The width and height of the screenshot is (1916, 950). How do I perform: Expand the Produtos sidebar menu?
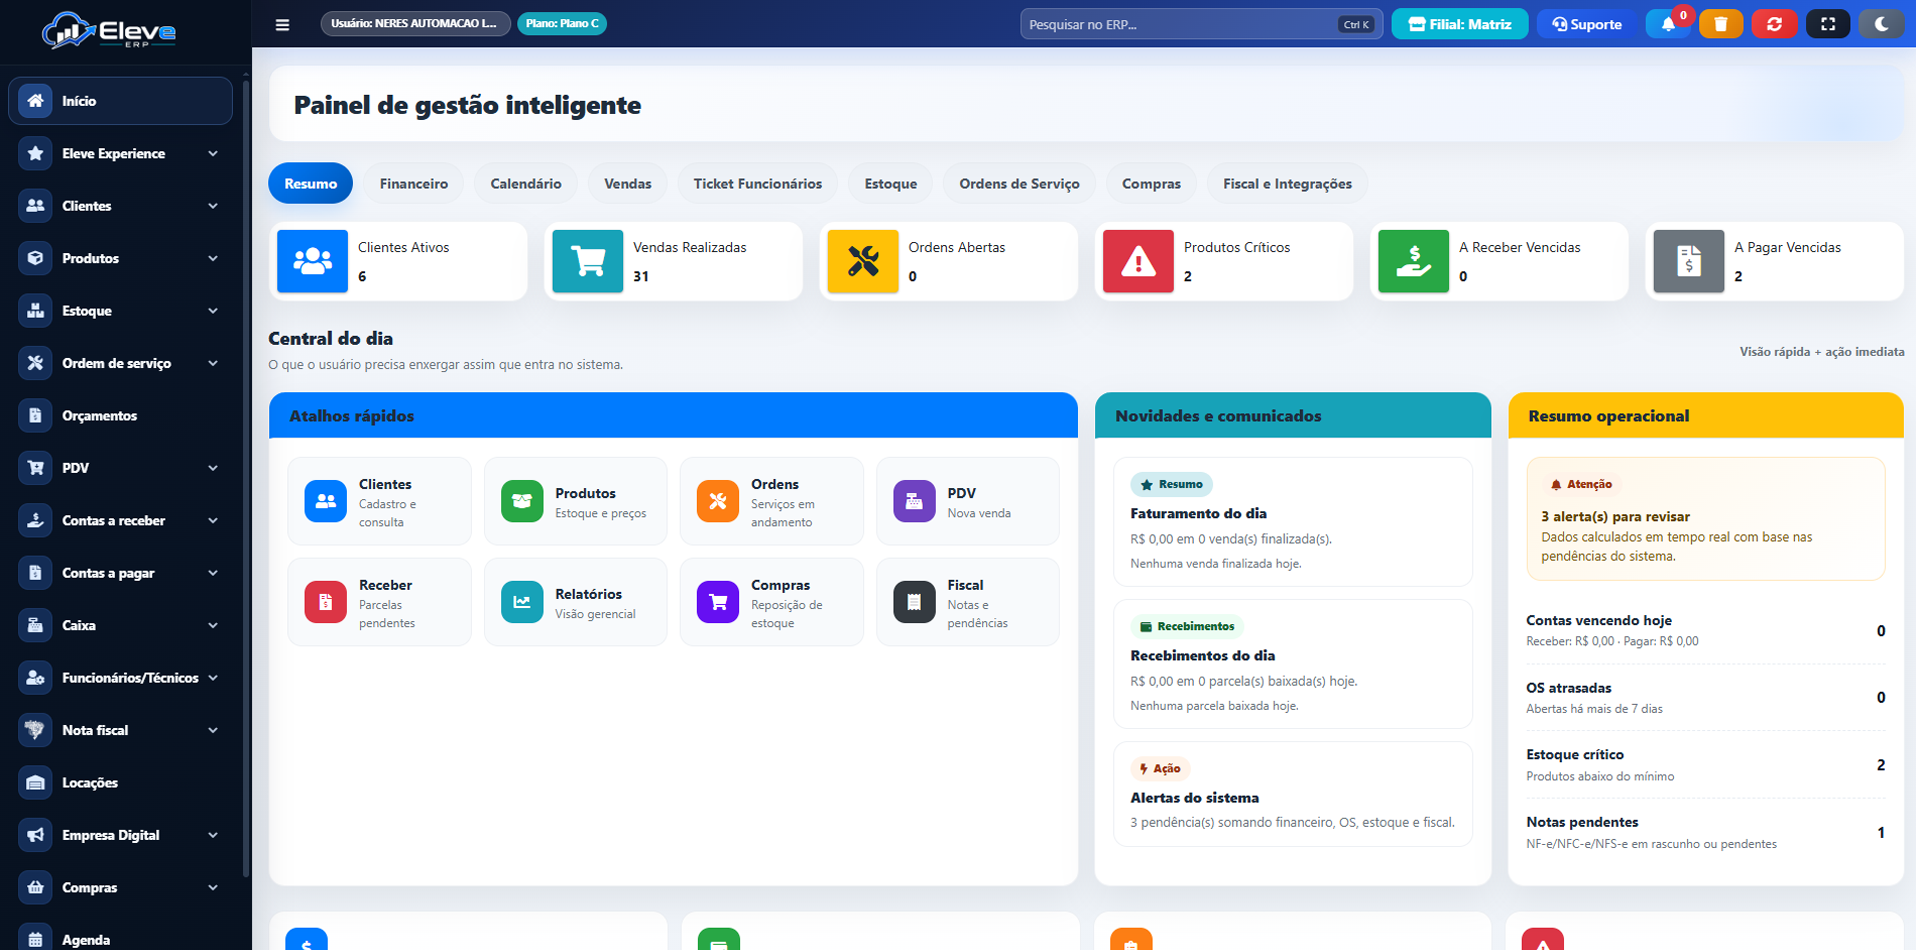click(x=120, y=258)
